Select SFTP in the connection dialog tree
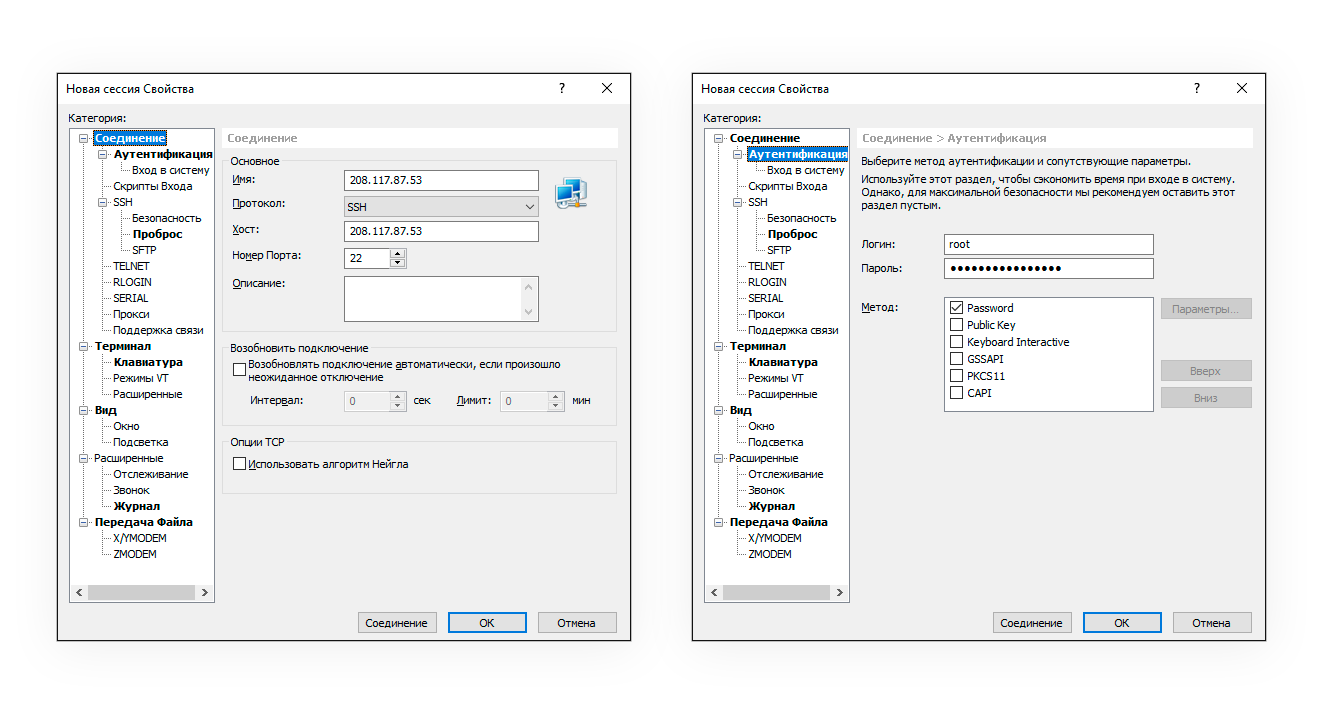The image size is (1322, 714). [x=144, y=251]
